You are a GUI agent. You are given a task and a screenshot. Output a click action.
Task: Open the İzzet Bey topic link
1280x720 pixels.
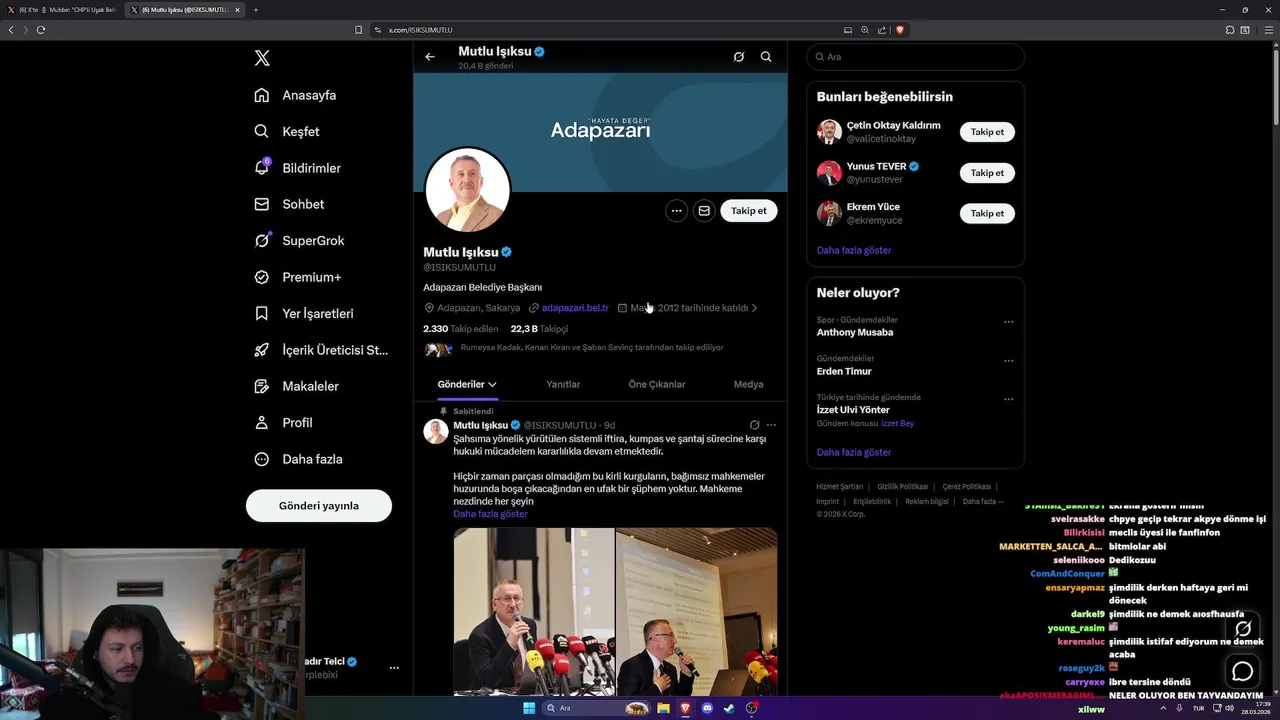pos(897,424)
